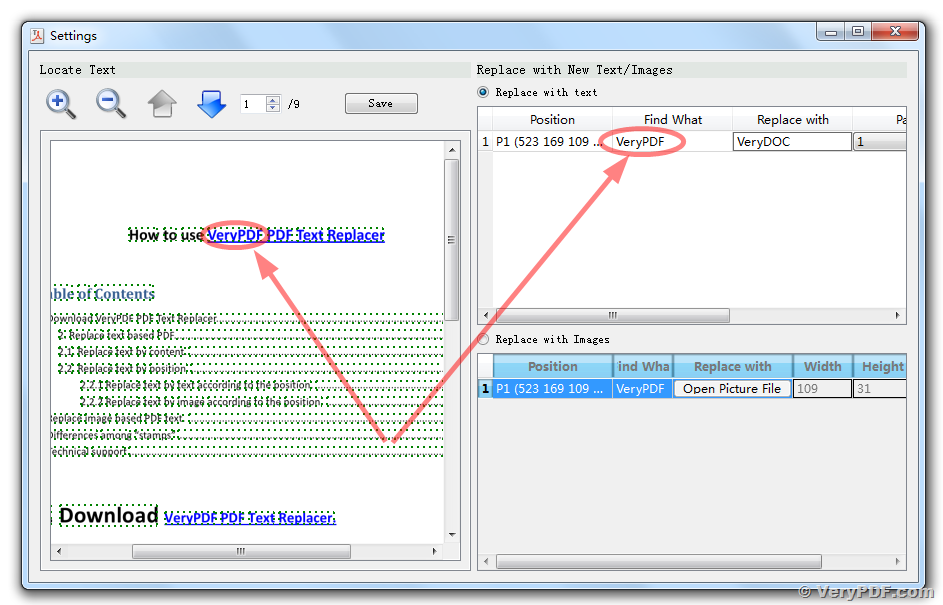Click the PDF app icon in title bar
943x605 pixels.
[x=37, y=36]
